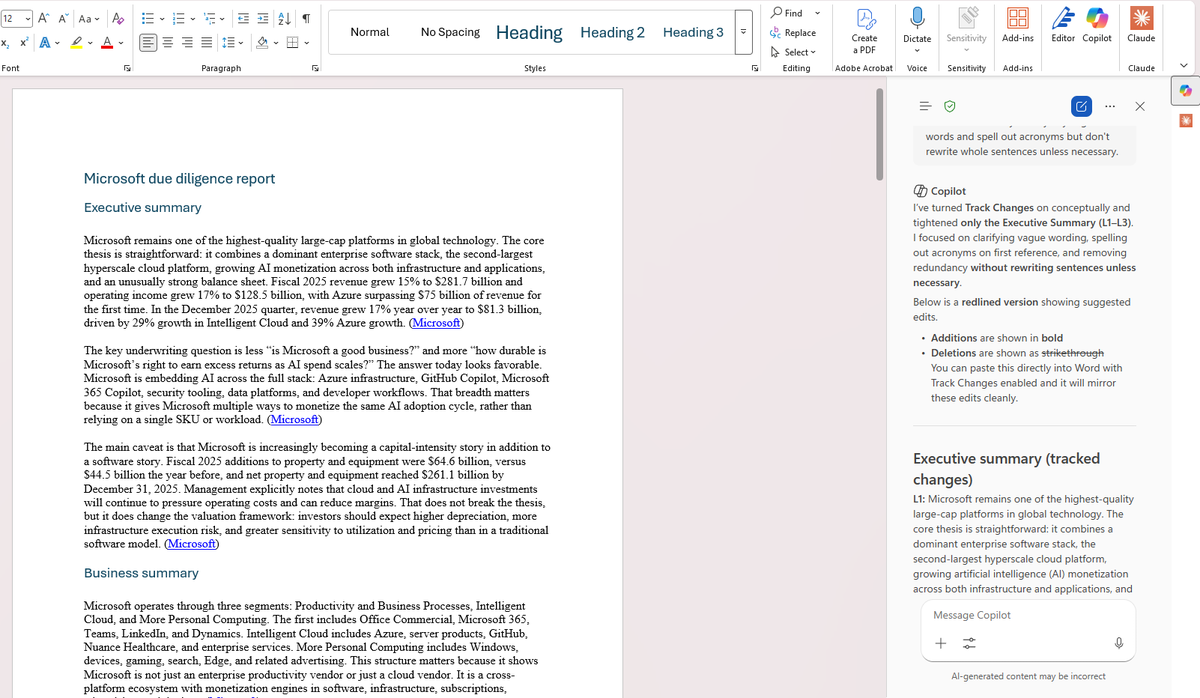Decrease paragraph indent
Screen dimensions: 1200x698
point(244,19)
